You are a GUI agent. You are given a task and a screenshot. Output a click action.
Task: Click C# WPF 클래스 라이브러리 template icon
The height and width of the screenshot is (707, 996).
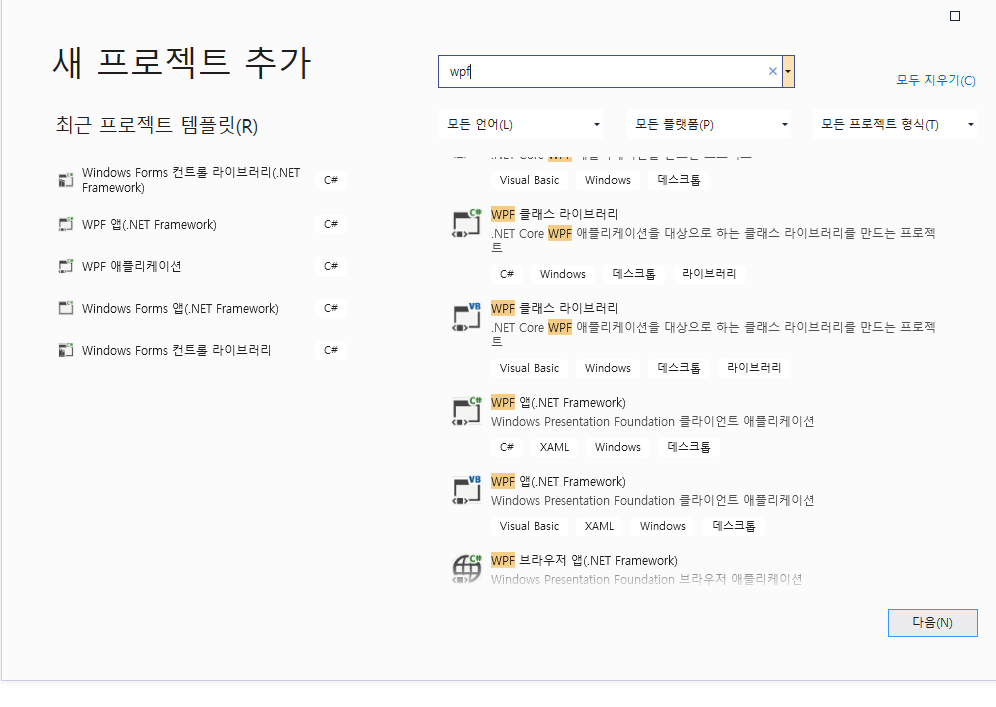[466, 224]
